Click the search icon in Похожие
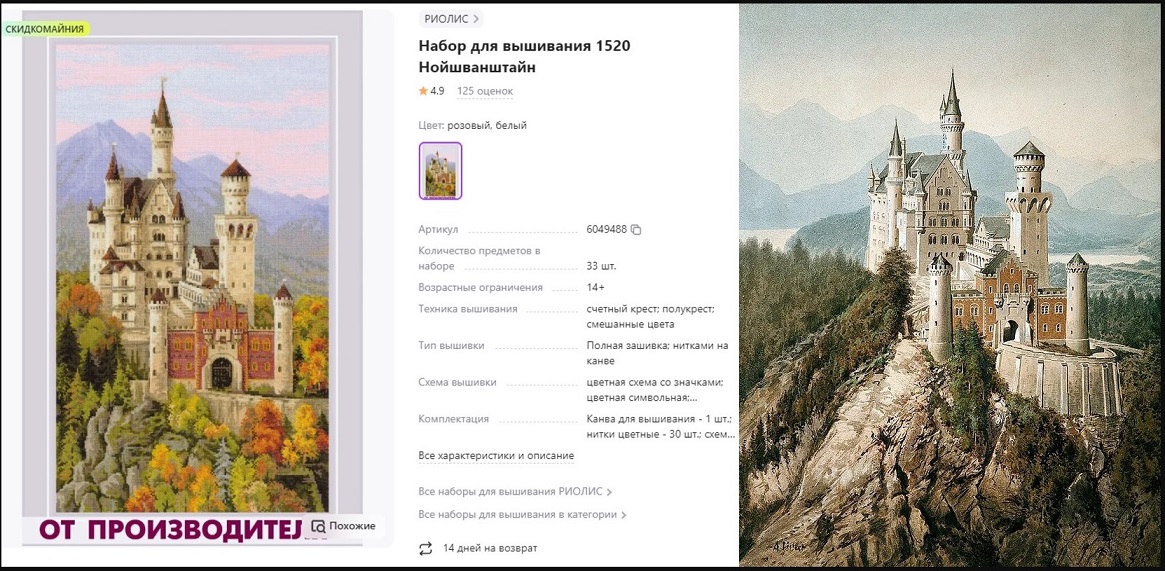 (x=318, y=526)
